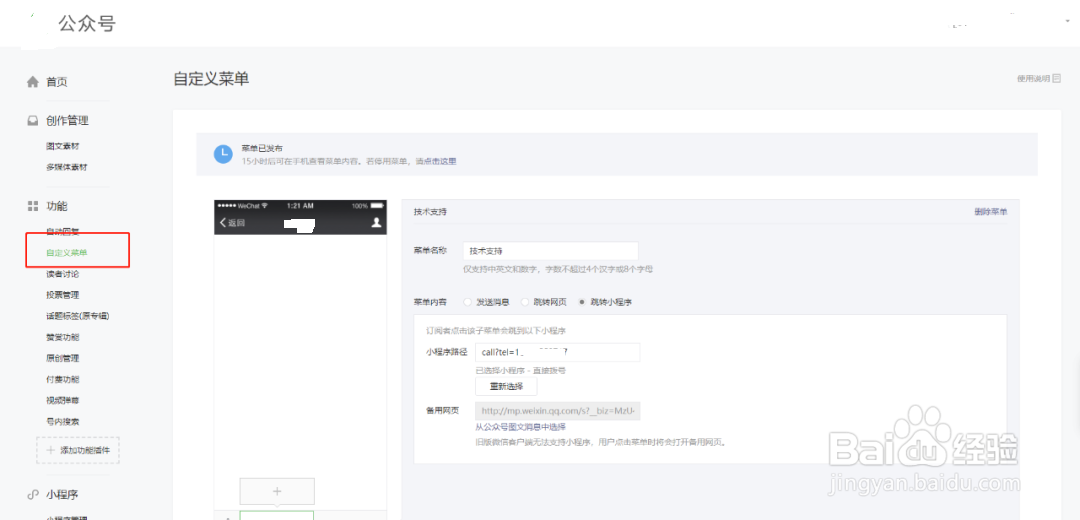Open 话题标签(原专辑) in the sidebar
This screenshot has height=520, width=1080.
click(x=78, y=316)
